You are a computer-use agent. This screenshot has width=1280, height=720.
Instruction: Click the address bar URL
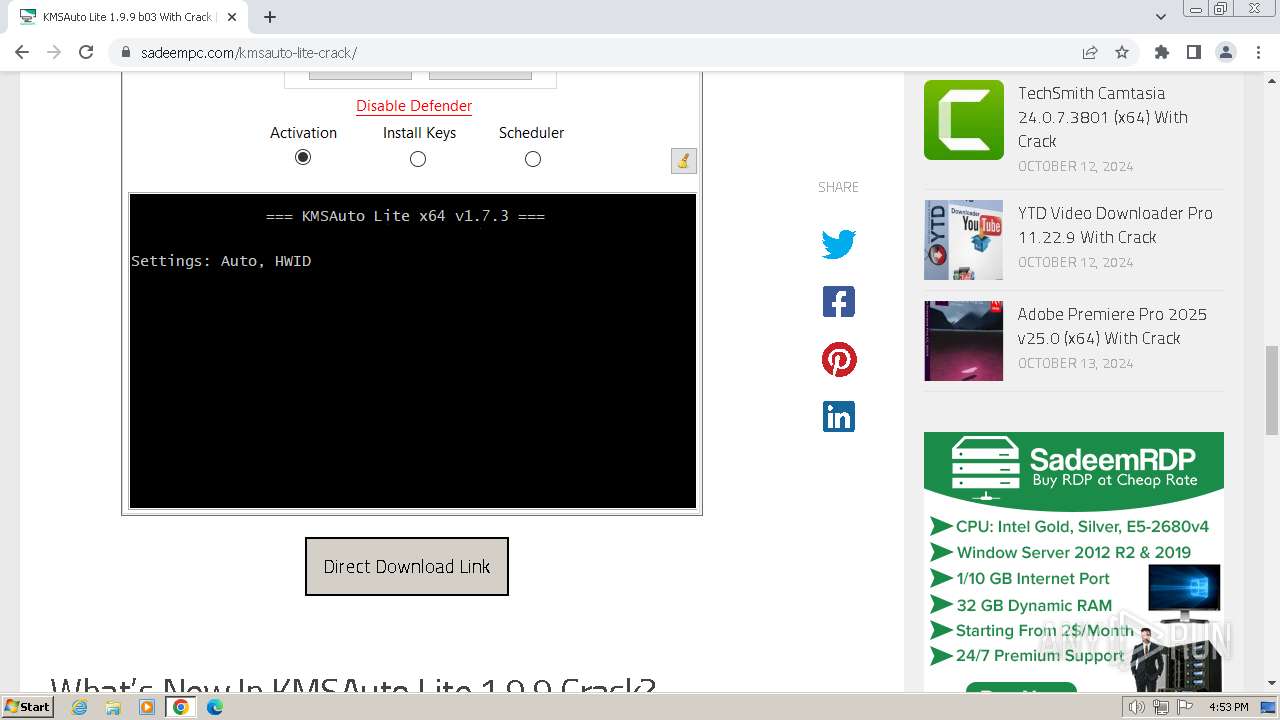pyautogui.click(x=249, y=53)
